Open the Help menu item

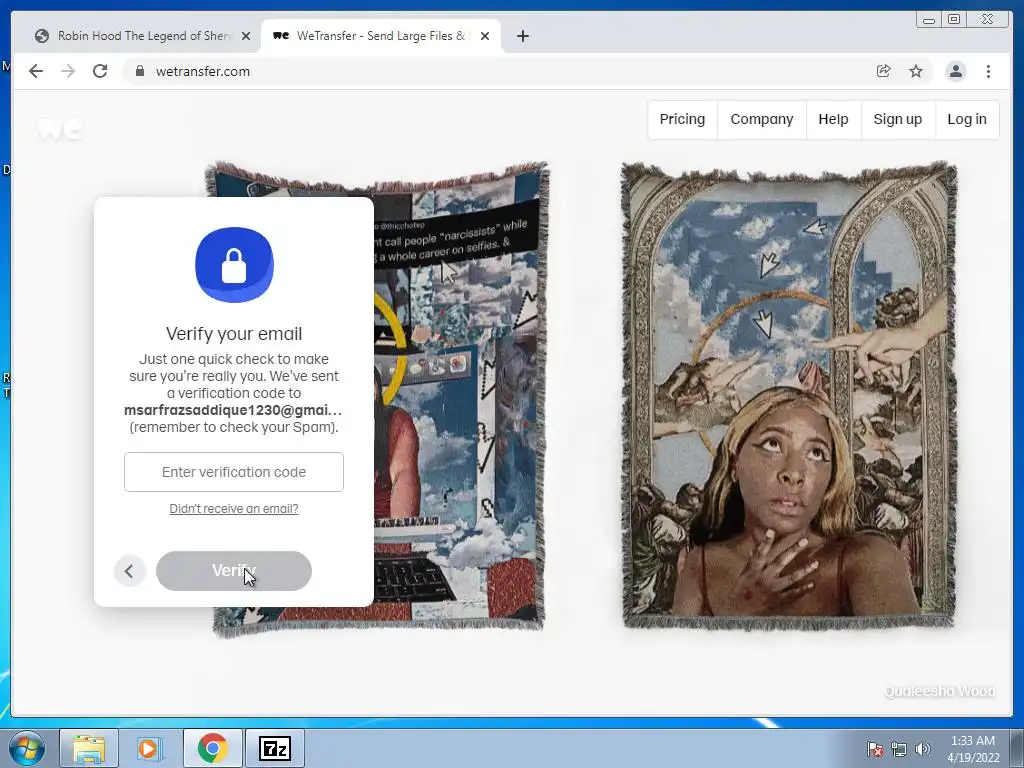(x=833, y=120)
